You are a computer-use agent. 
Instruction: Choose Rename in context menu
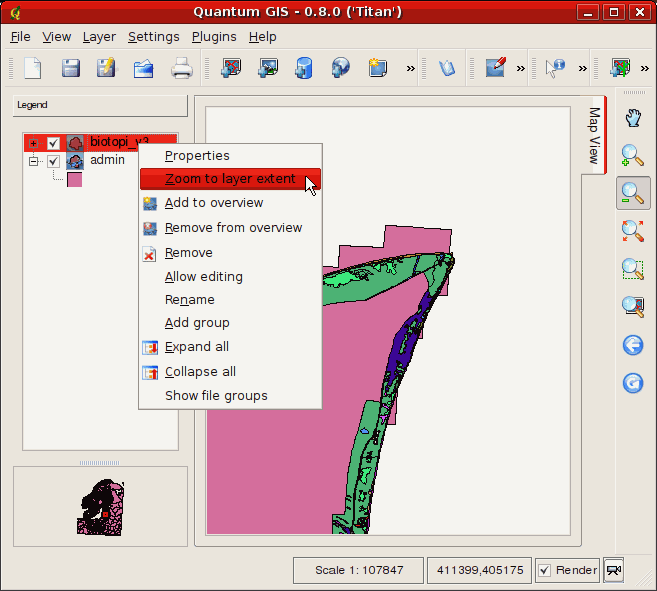(x=230, y=300)
